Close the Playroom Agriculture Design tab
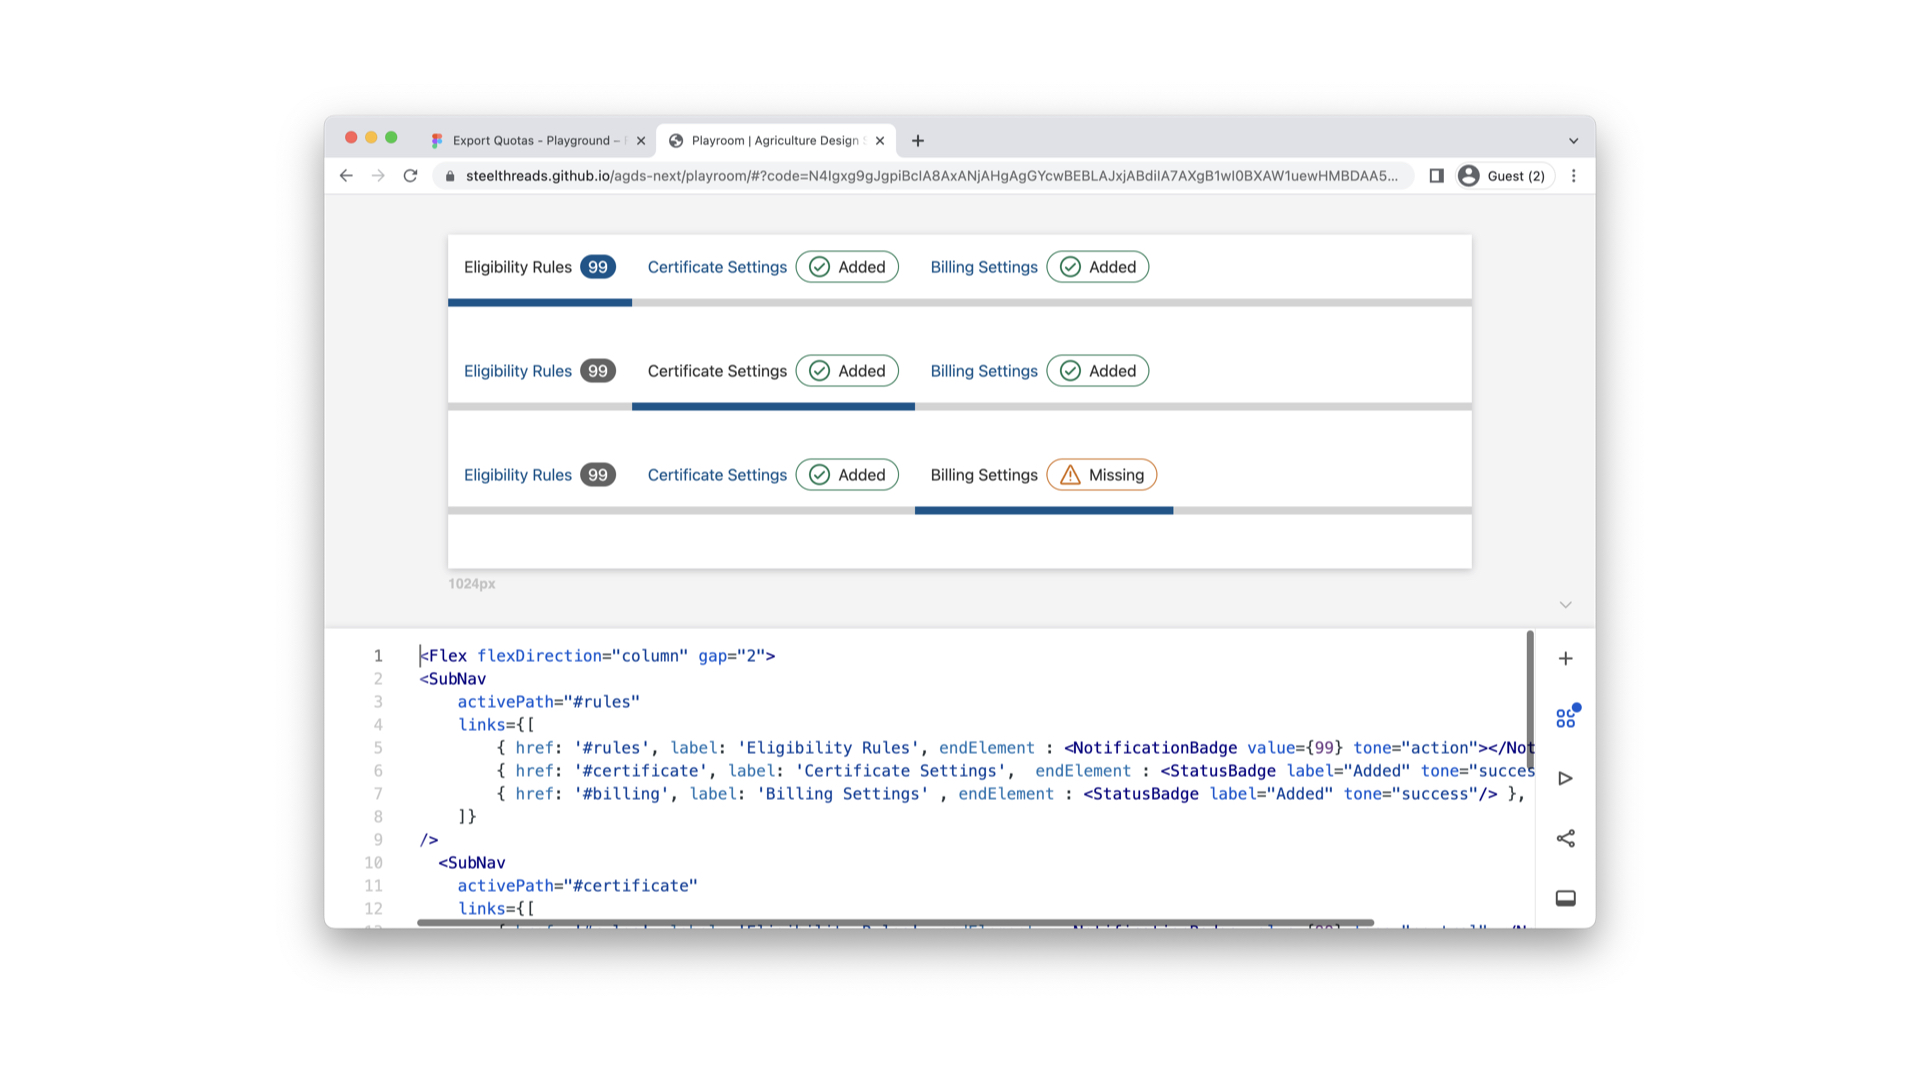This screenshot has height=1080, width=1920. point(880,141)
